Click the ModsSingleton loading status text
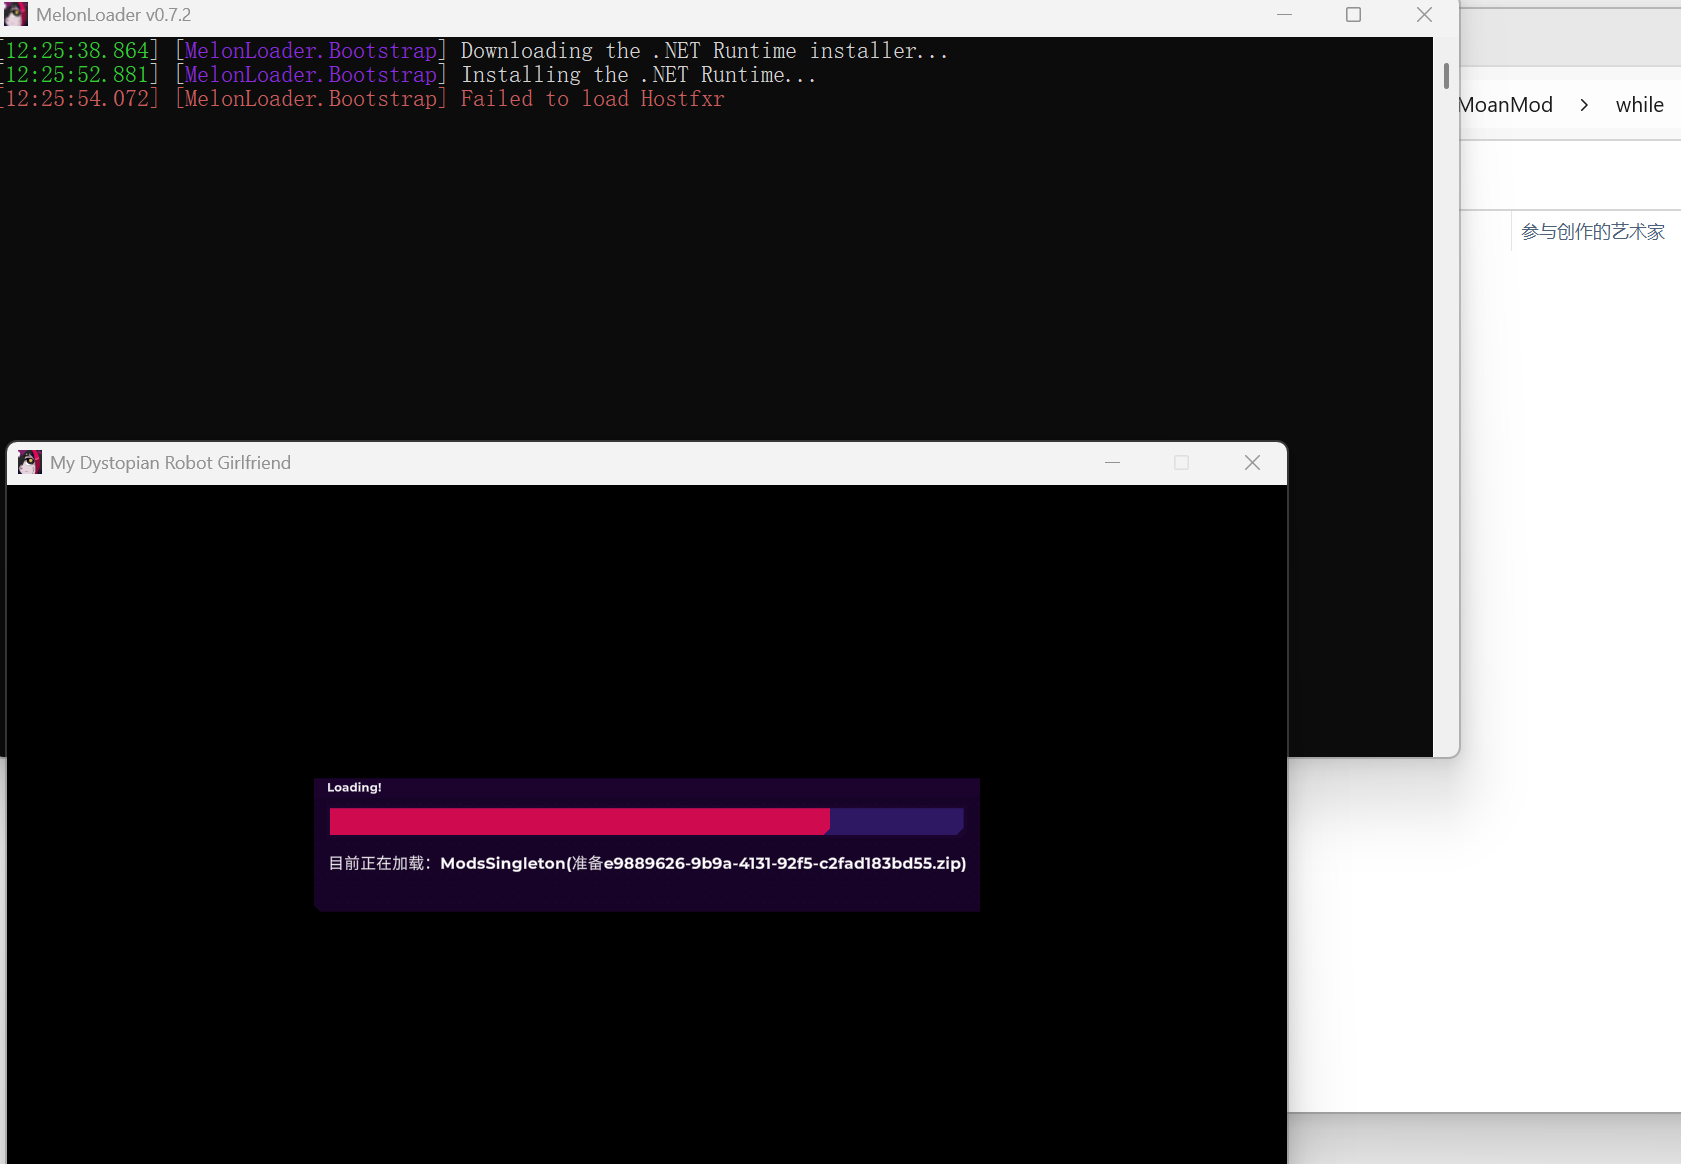 pyautogui.click(x=648, y=863)
